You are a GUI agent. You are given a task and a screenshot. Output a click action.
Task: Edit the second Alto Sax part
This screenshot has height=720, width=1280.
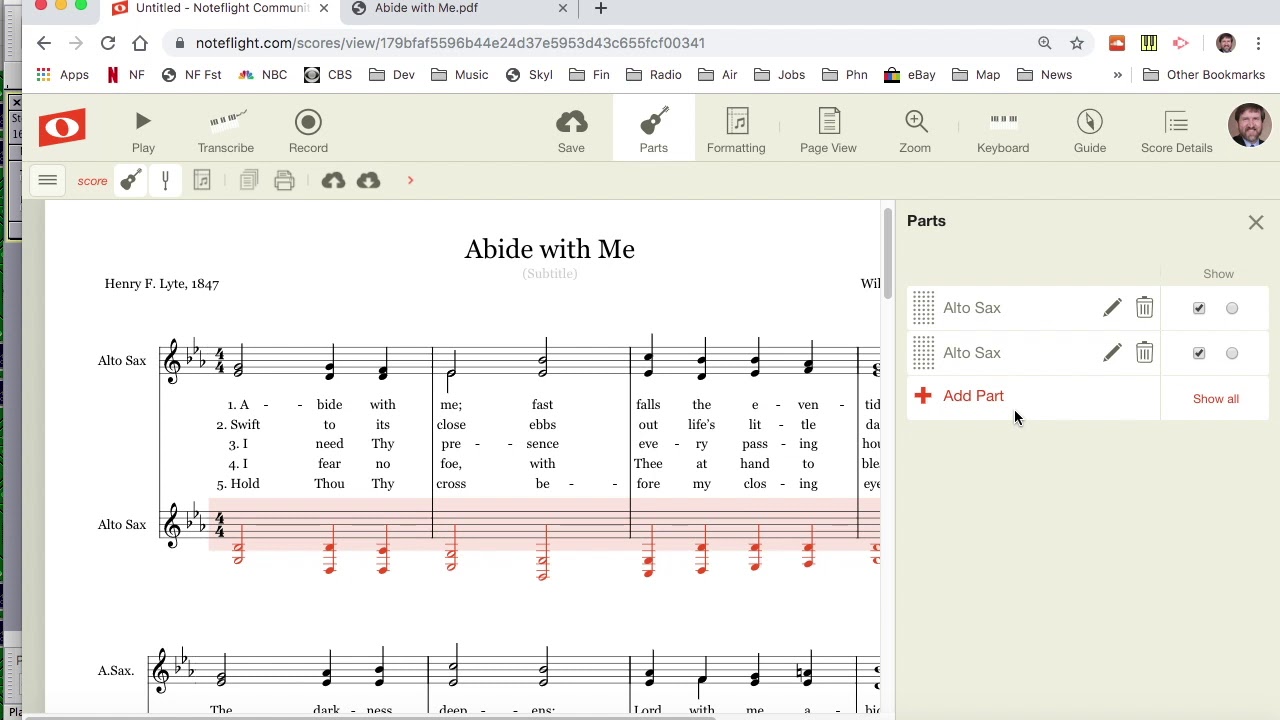pyautogui.click(x=1112, y=353)
